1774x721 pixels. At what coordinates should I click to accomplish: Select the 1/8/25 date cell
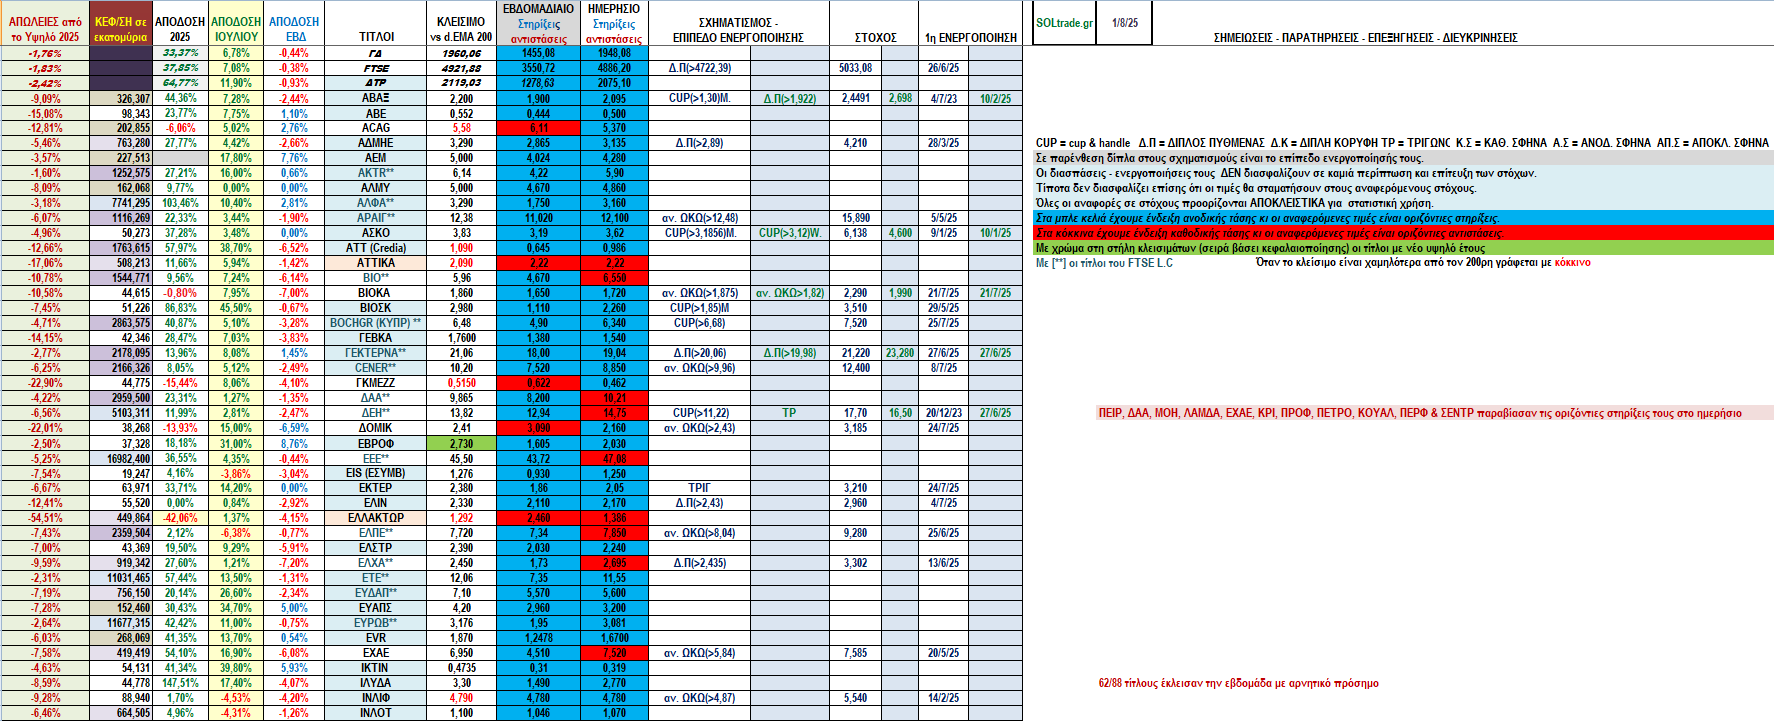pyautogui.click(x=1125, y=23)
